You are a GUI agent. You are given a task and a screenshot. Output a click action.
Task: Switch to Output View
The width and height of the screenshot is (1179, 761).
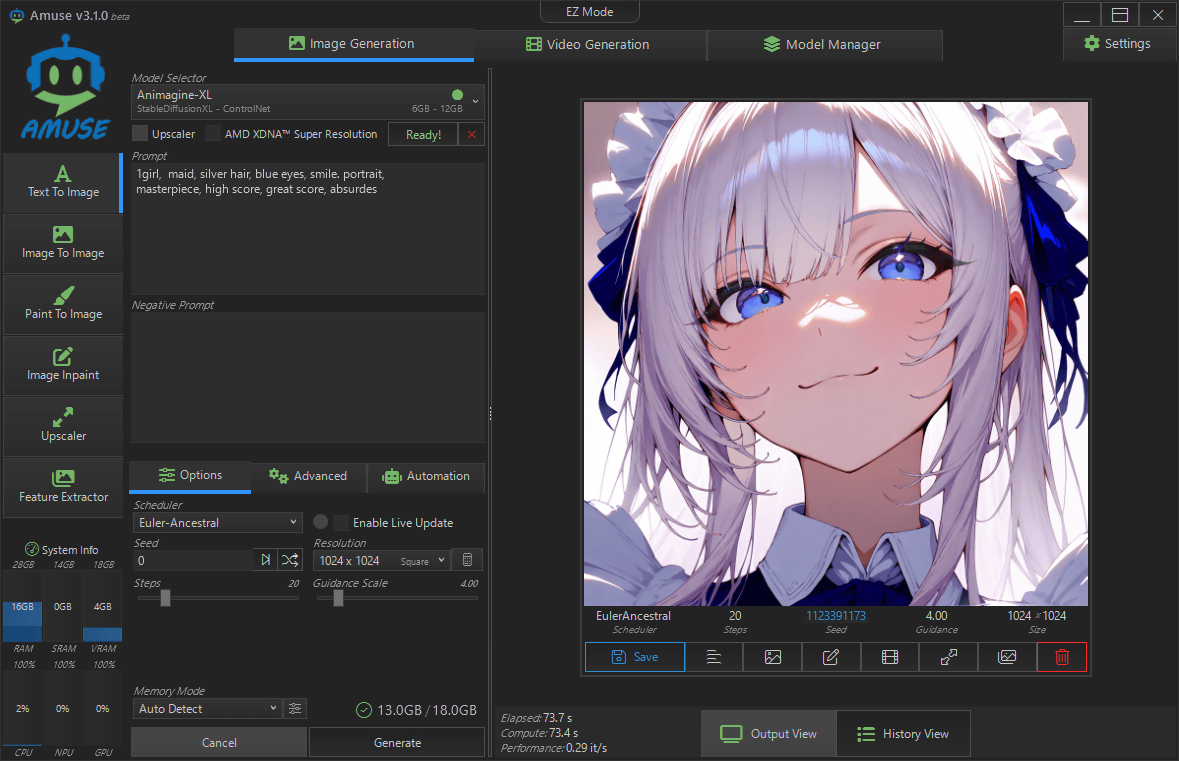[x=768, y=734]
